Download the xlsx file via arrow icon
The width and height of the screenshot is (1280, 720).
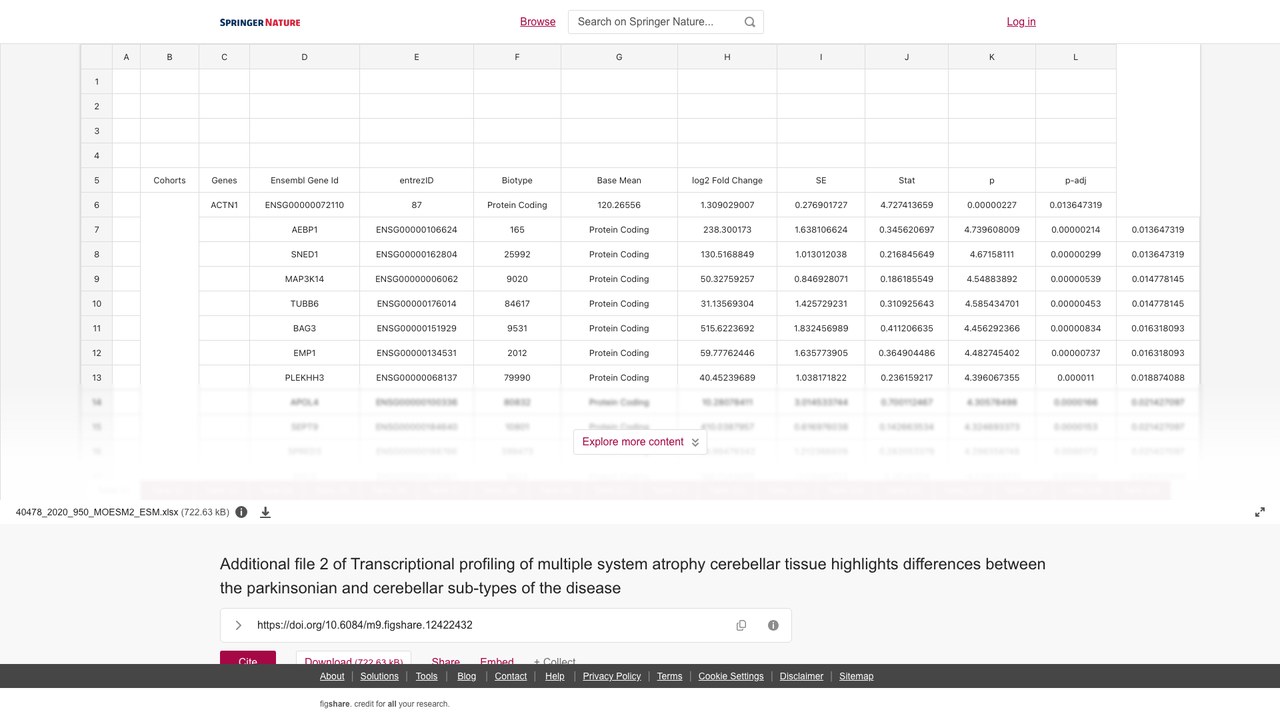pyautogui.click(x=265, y=512)
